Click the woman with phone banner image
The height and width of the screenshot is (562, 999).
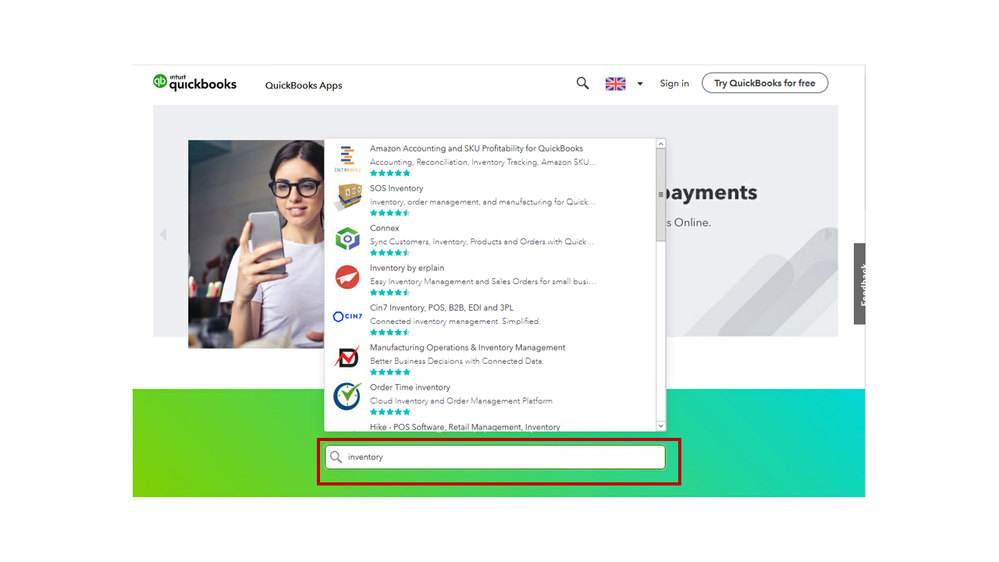click(256, 244)
